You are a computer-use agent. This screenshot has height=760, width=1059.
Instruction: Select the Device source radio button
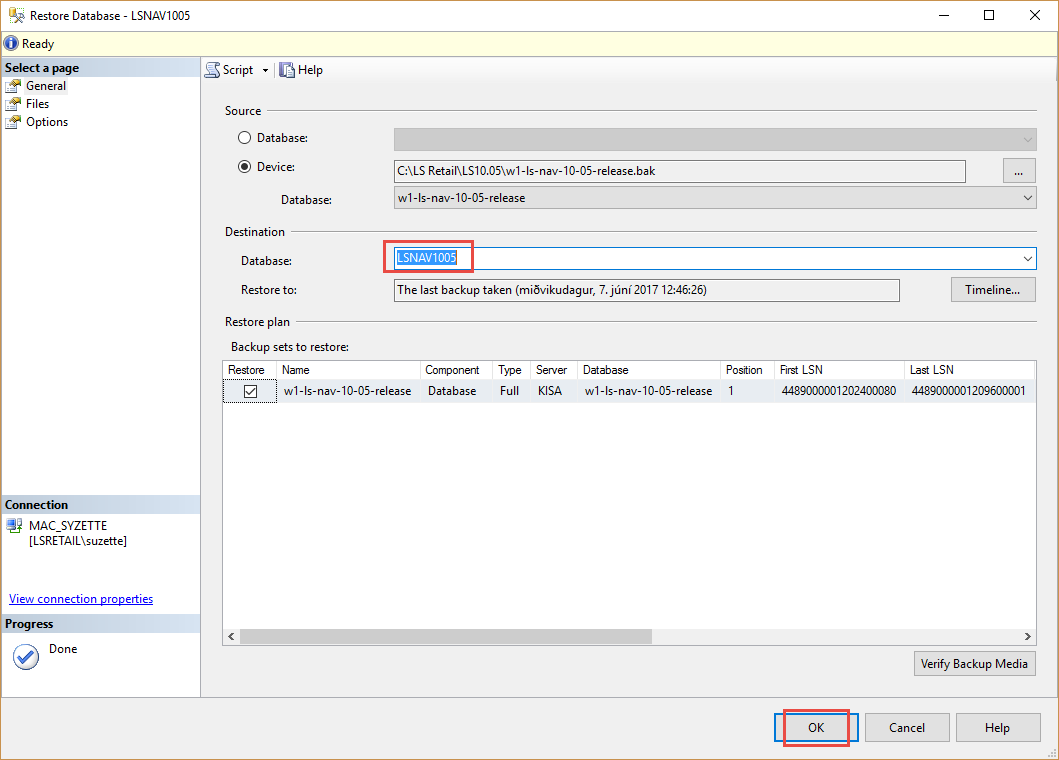[244, 167]
